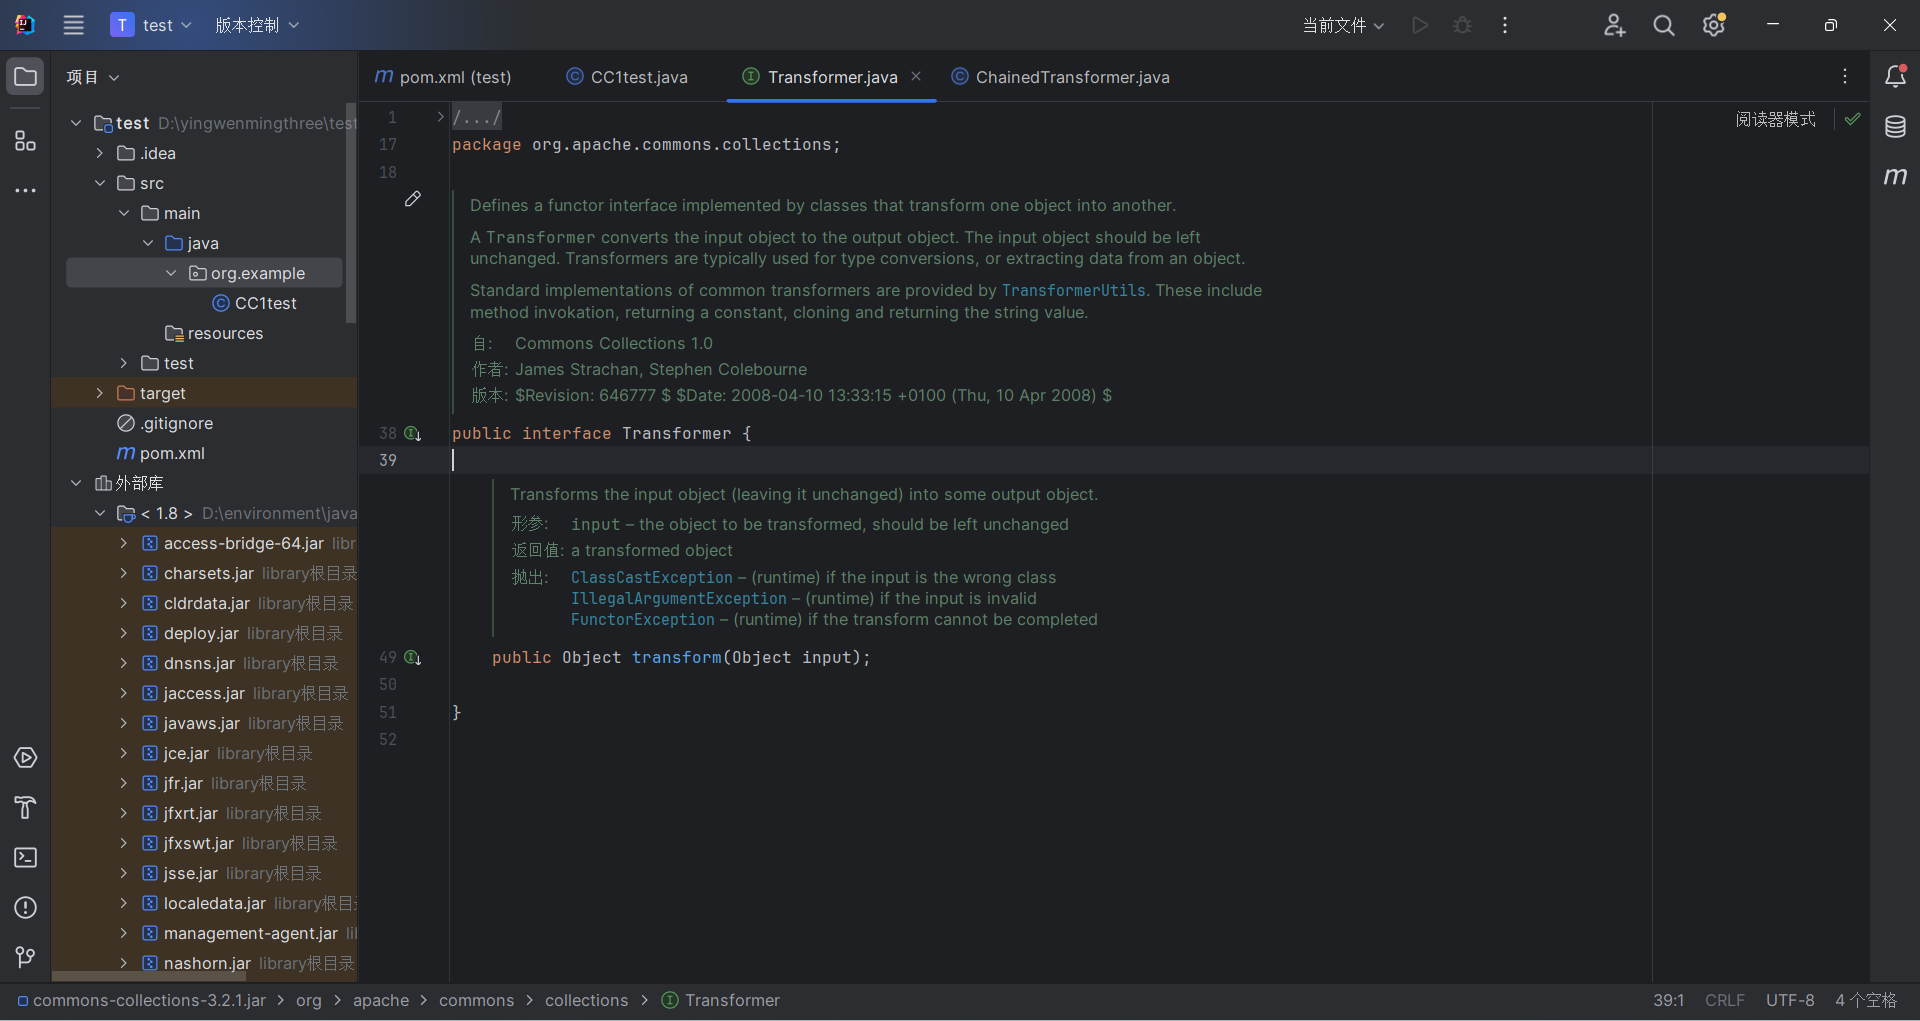Open the Structure tool window icon
Image resolution: width=1920 pixels, height=1021 pixels.
[x=26, y=140]
